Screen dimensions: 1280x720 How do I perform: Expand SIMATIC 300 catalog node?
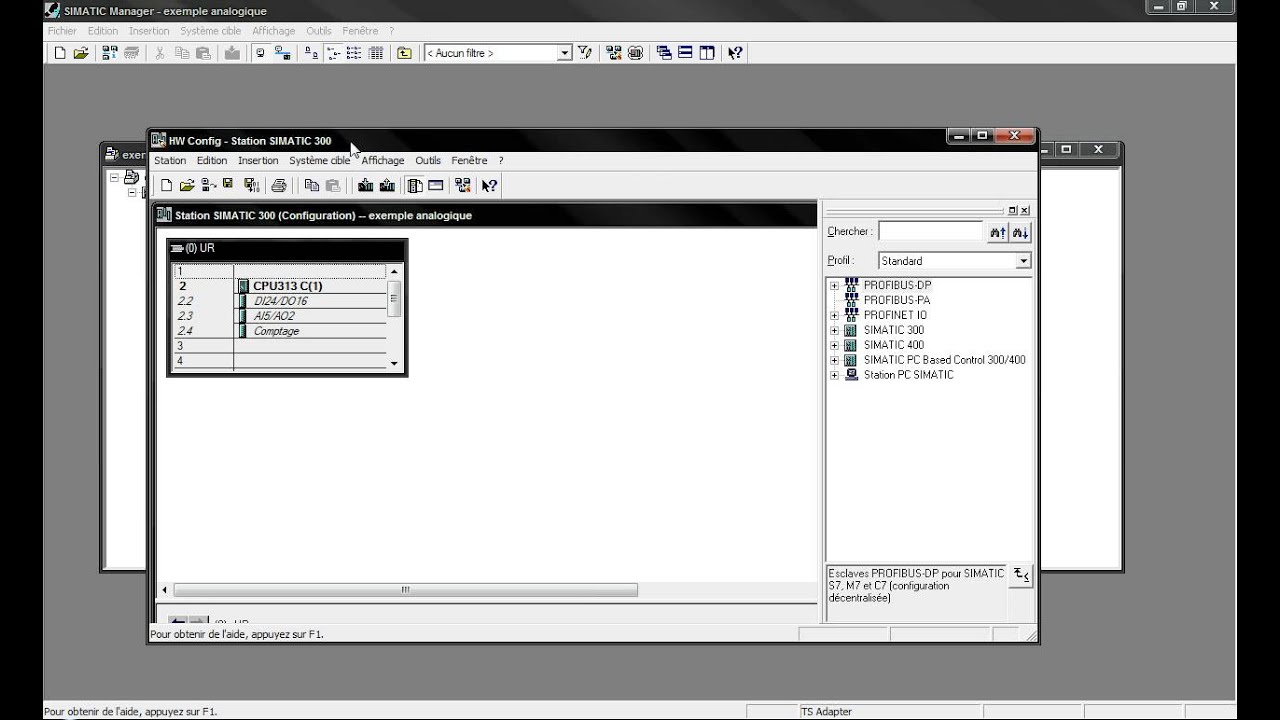click(x=834, y=330)
